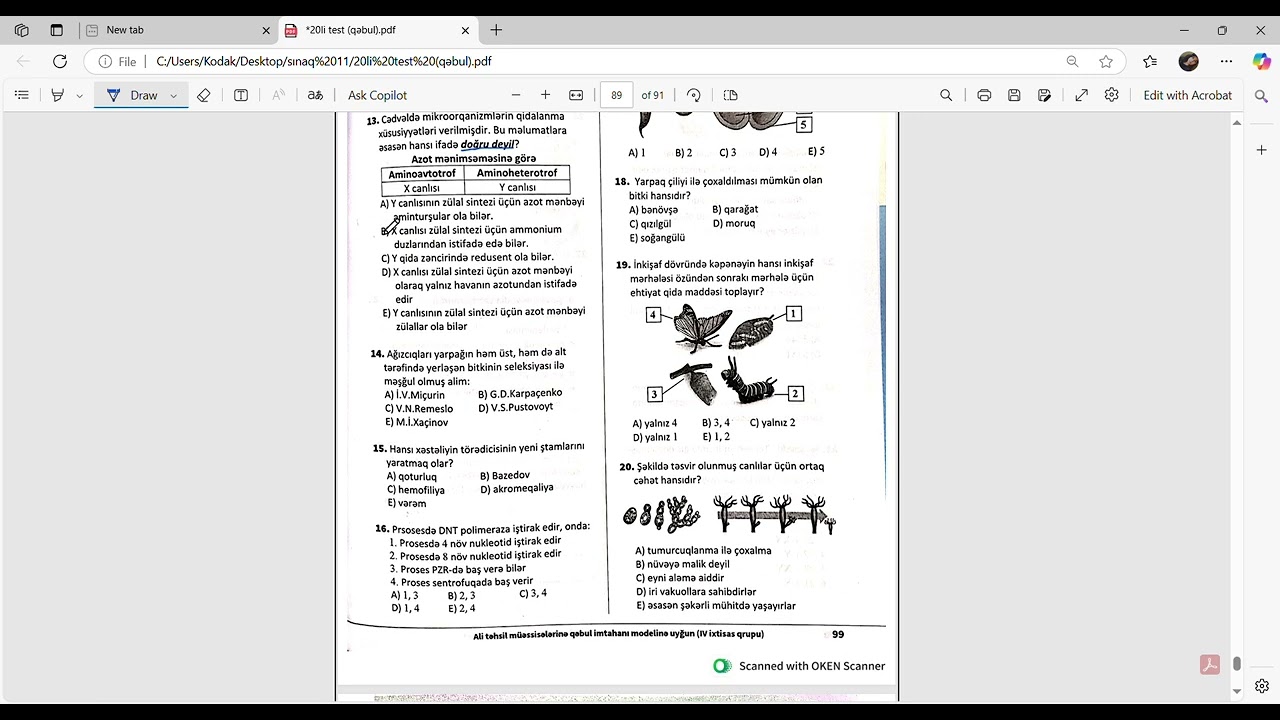Click the Read aloud icon

point(279,95)
